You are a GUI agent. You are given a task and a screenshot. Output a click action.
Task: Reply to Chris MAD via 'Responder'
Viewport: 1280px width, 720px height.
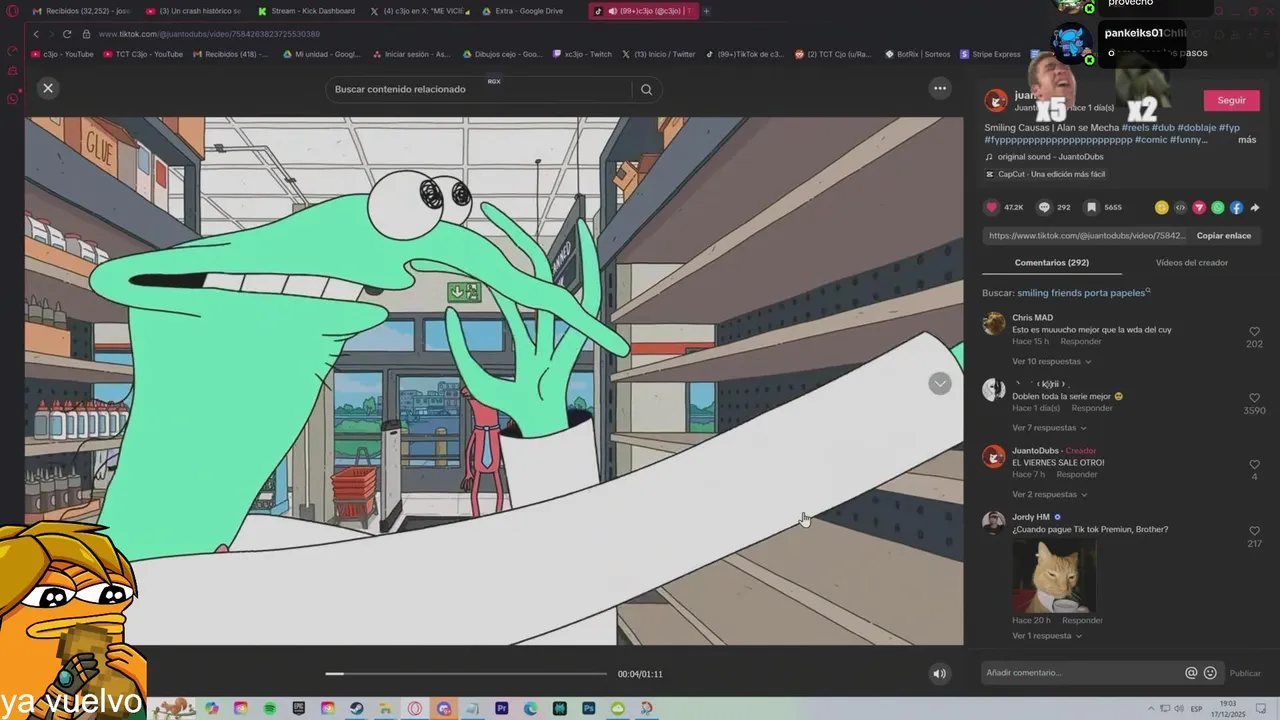tap(1081, 342)
